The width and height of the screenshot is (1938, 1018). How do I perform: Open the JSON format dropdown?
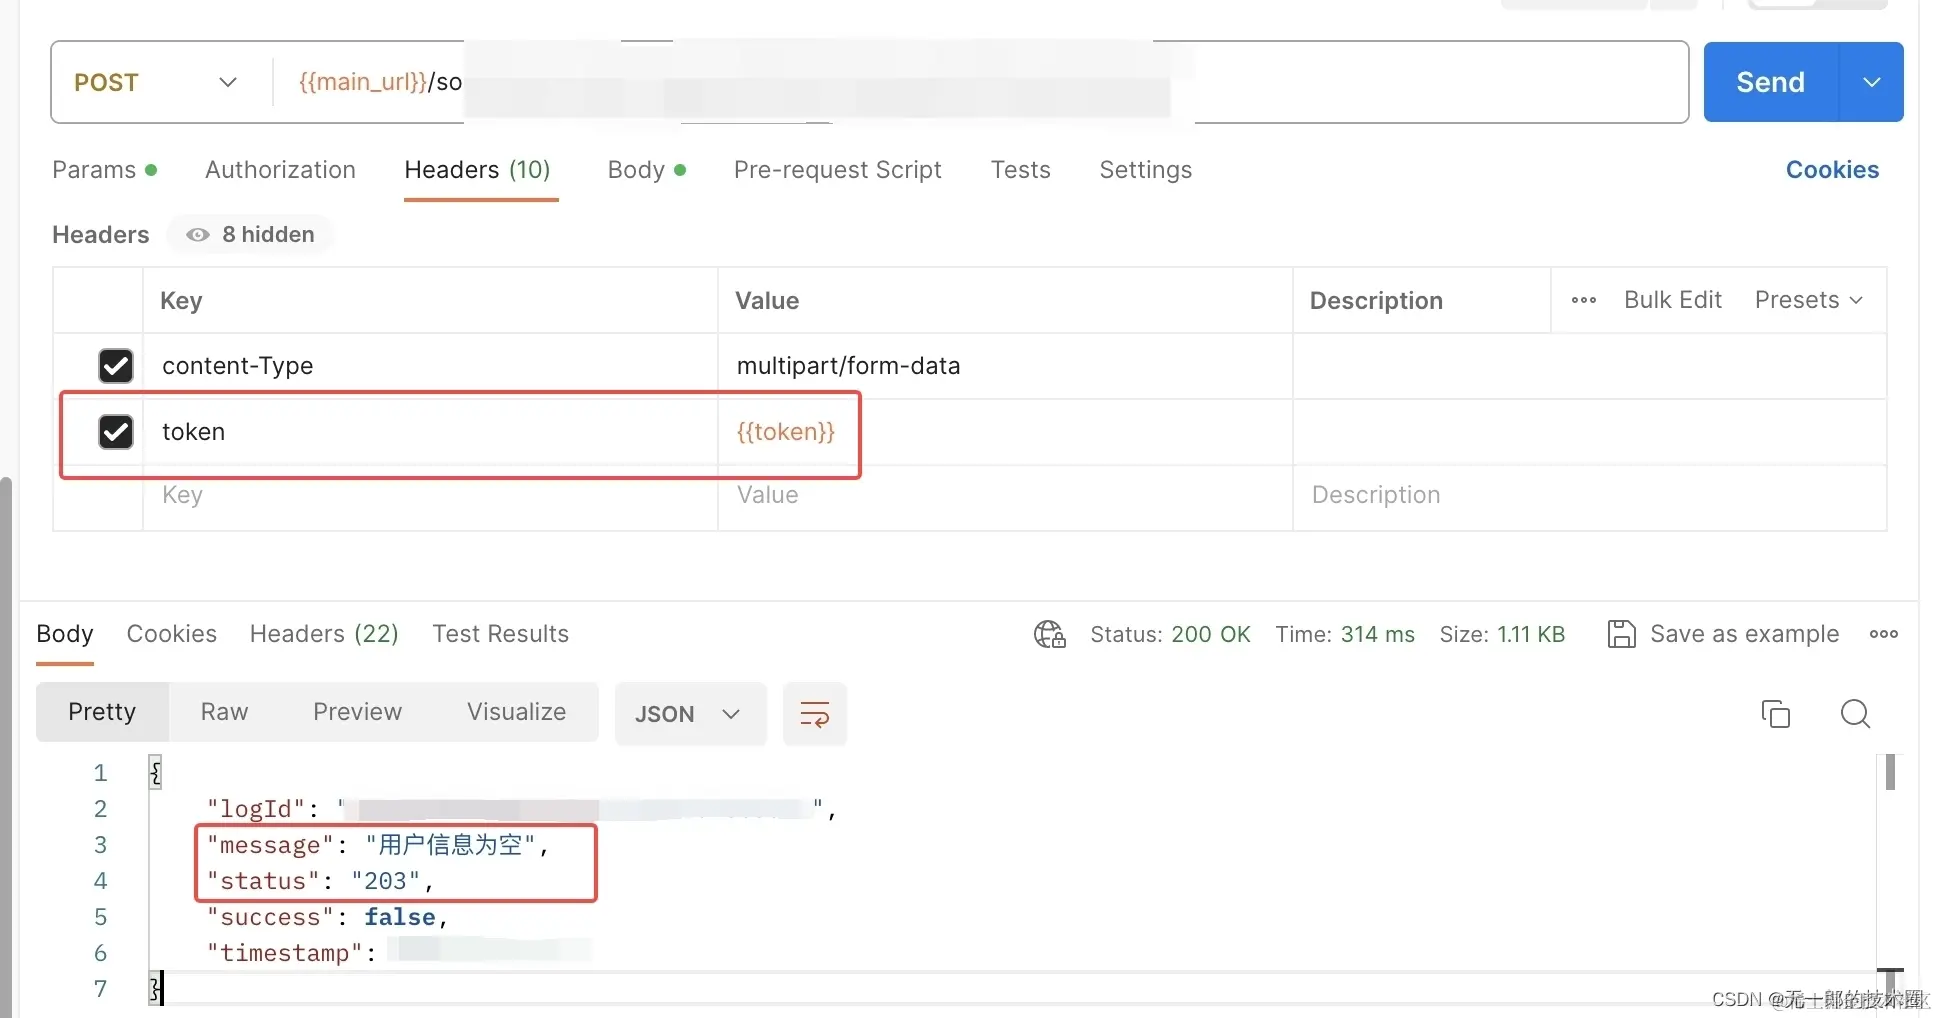tap(690, 714)
